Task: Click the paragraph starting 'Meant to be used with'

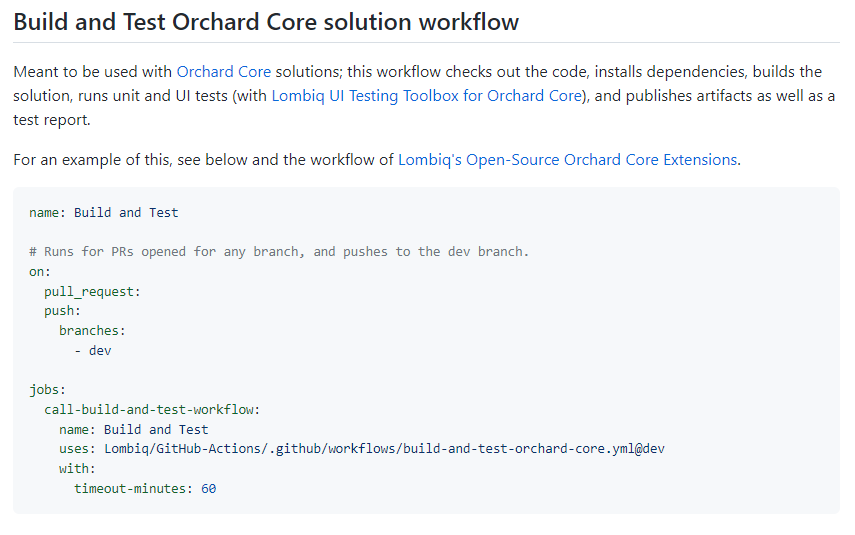Action: point(424,95)
